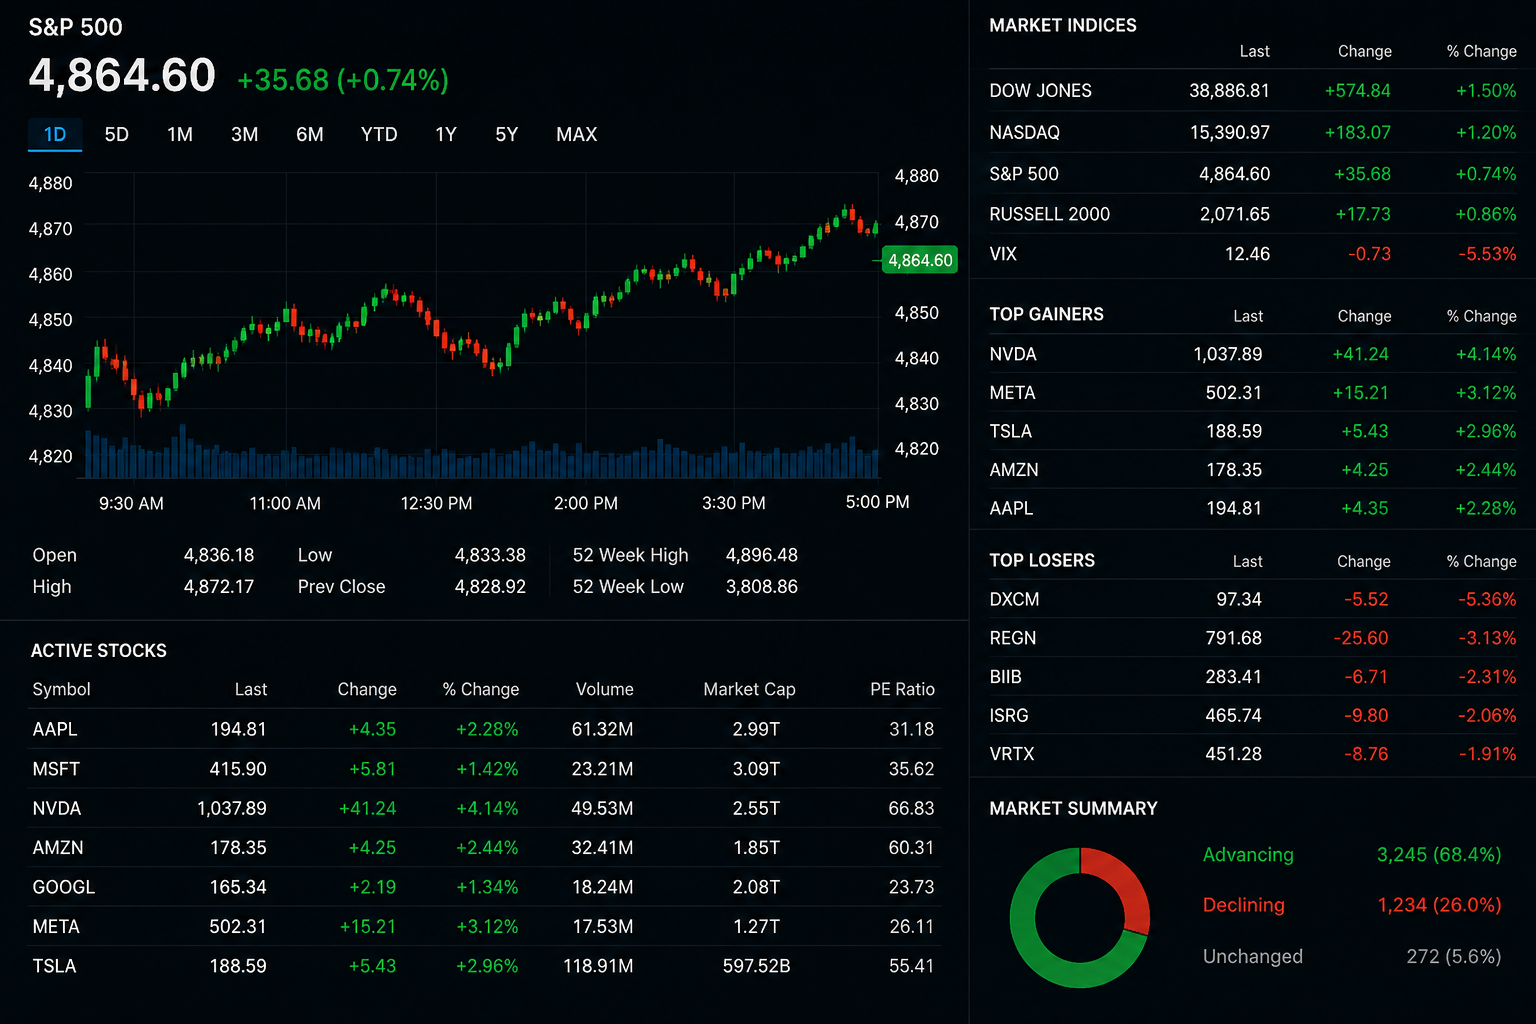Click the 52 Week High value 4,896.48
The width and height of the screenshot is (1536, 1024).
point(762,555)
